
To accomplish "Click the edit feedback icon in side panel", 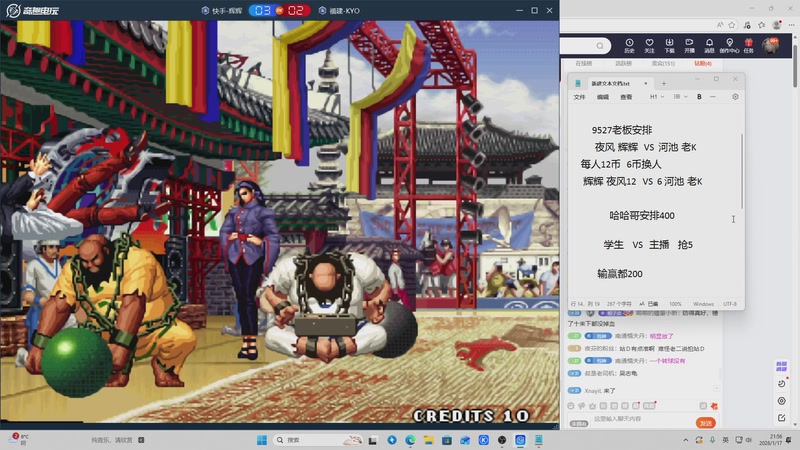I will click(x=782, y=418).
